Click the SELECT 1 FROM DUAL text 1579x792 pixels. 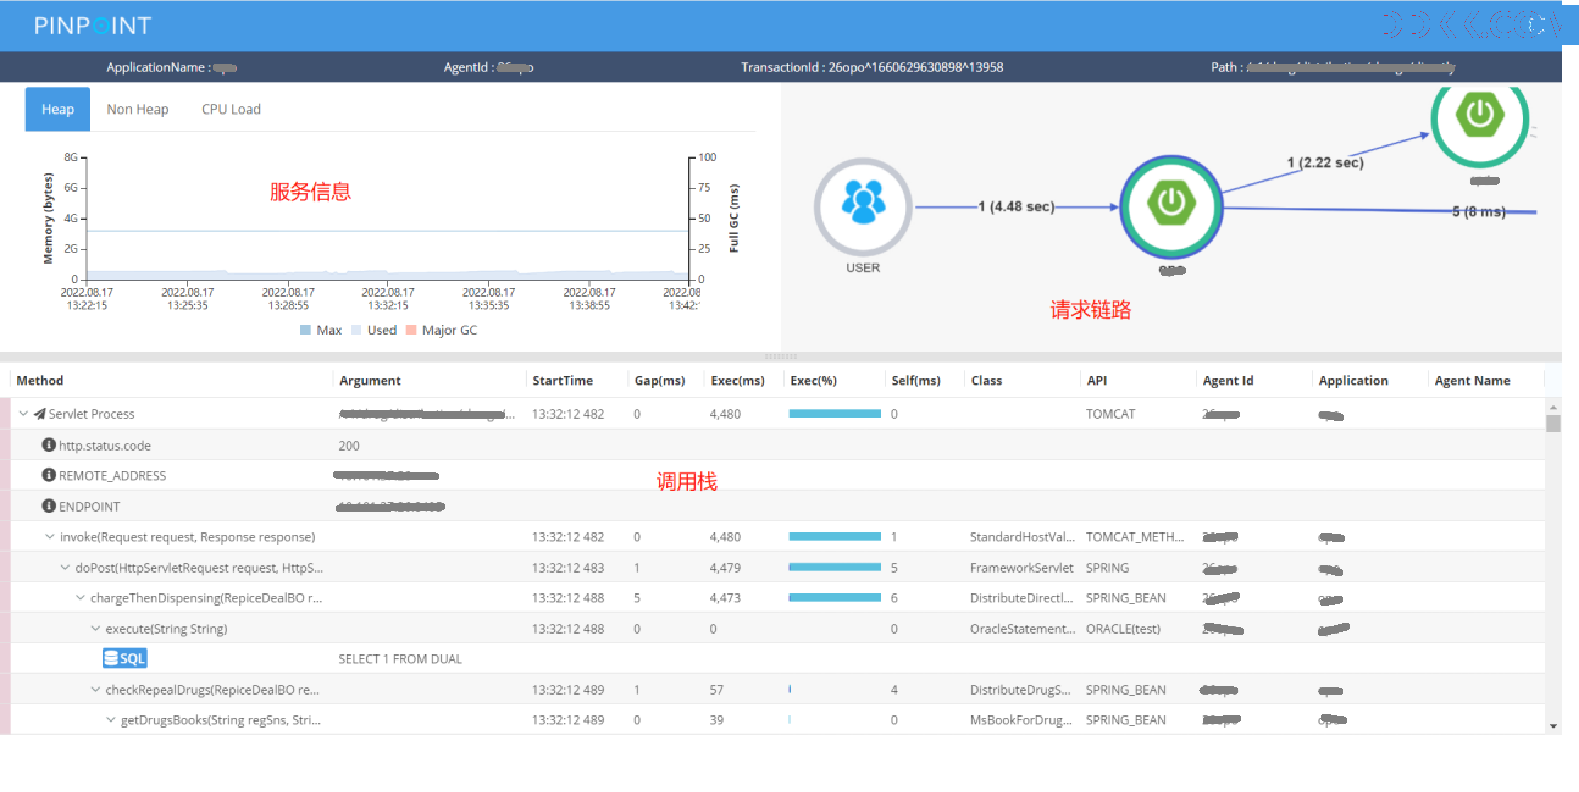pyautogui.click(x=400, y=659)
